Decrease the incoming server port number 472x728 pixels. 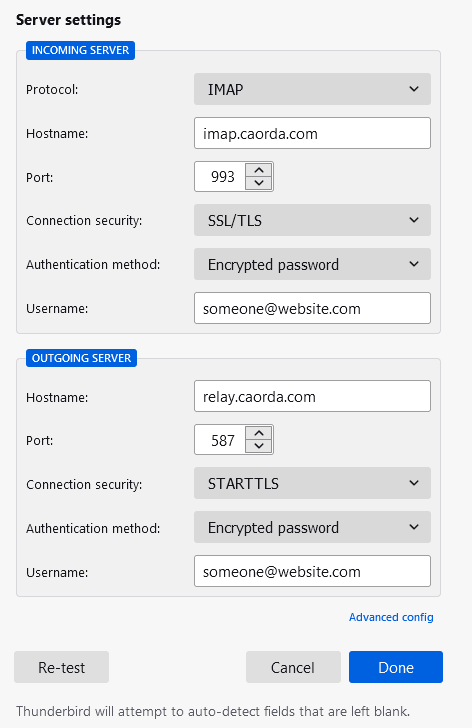click(x=259, y=183)
